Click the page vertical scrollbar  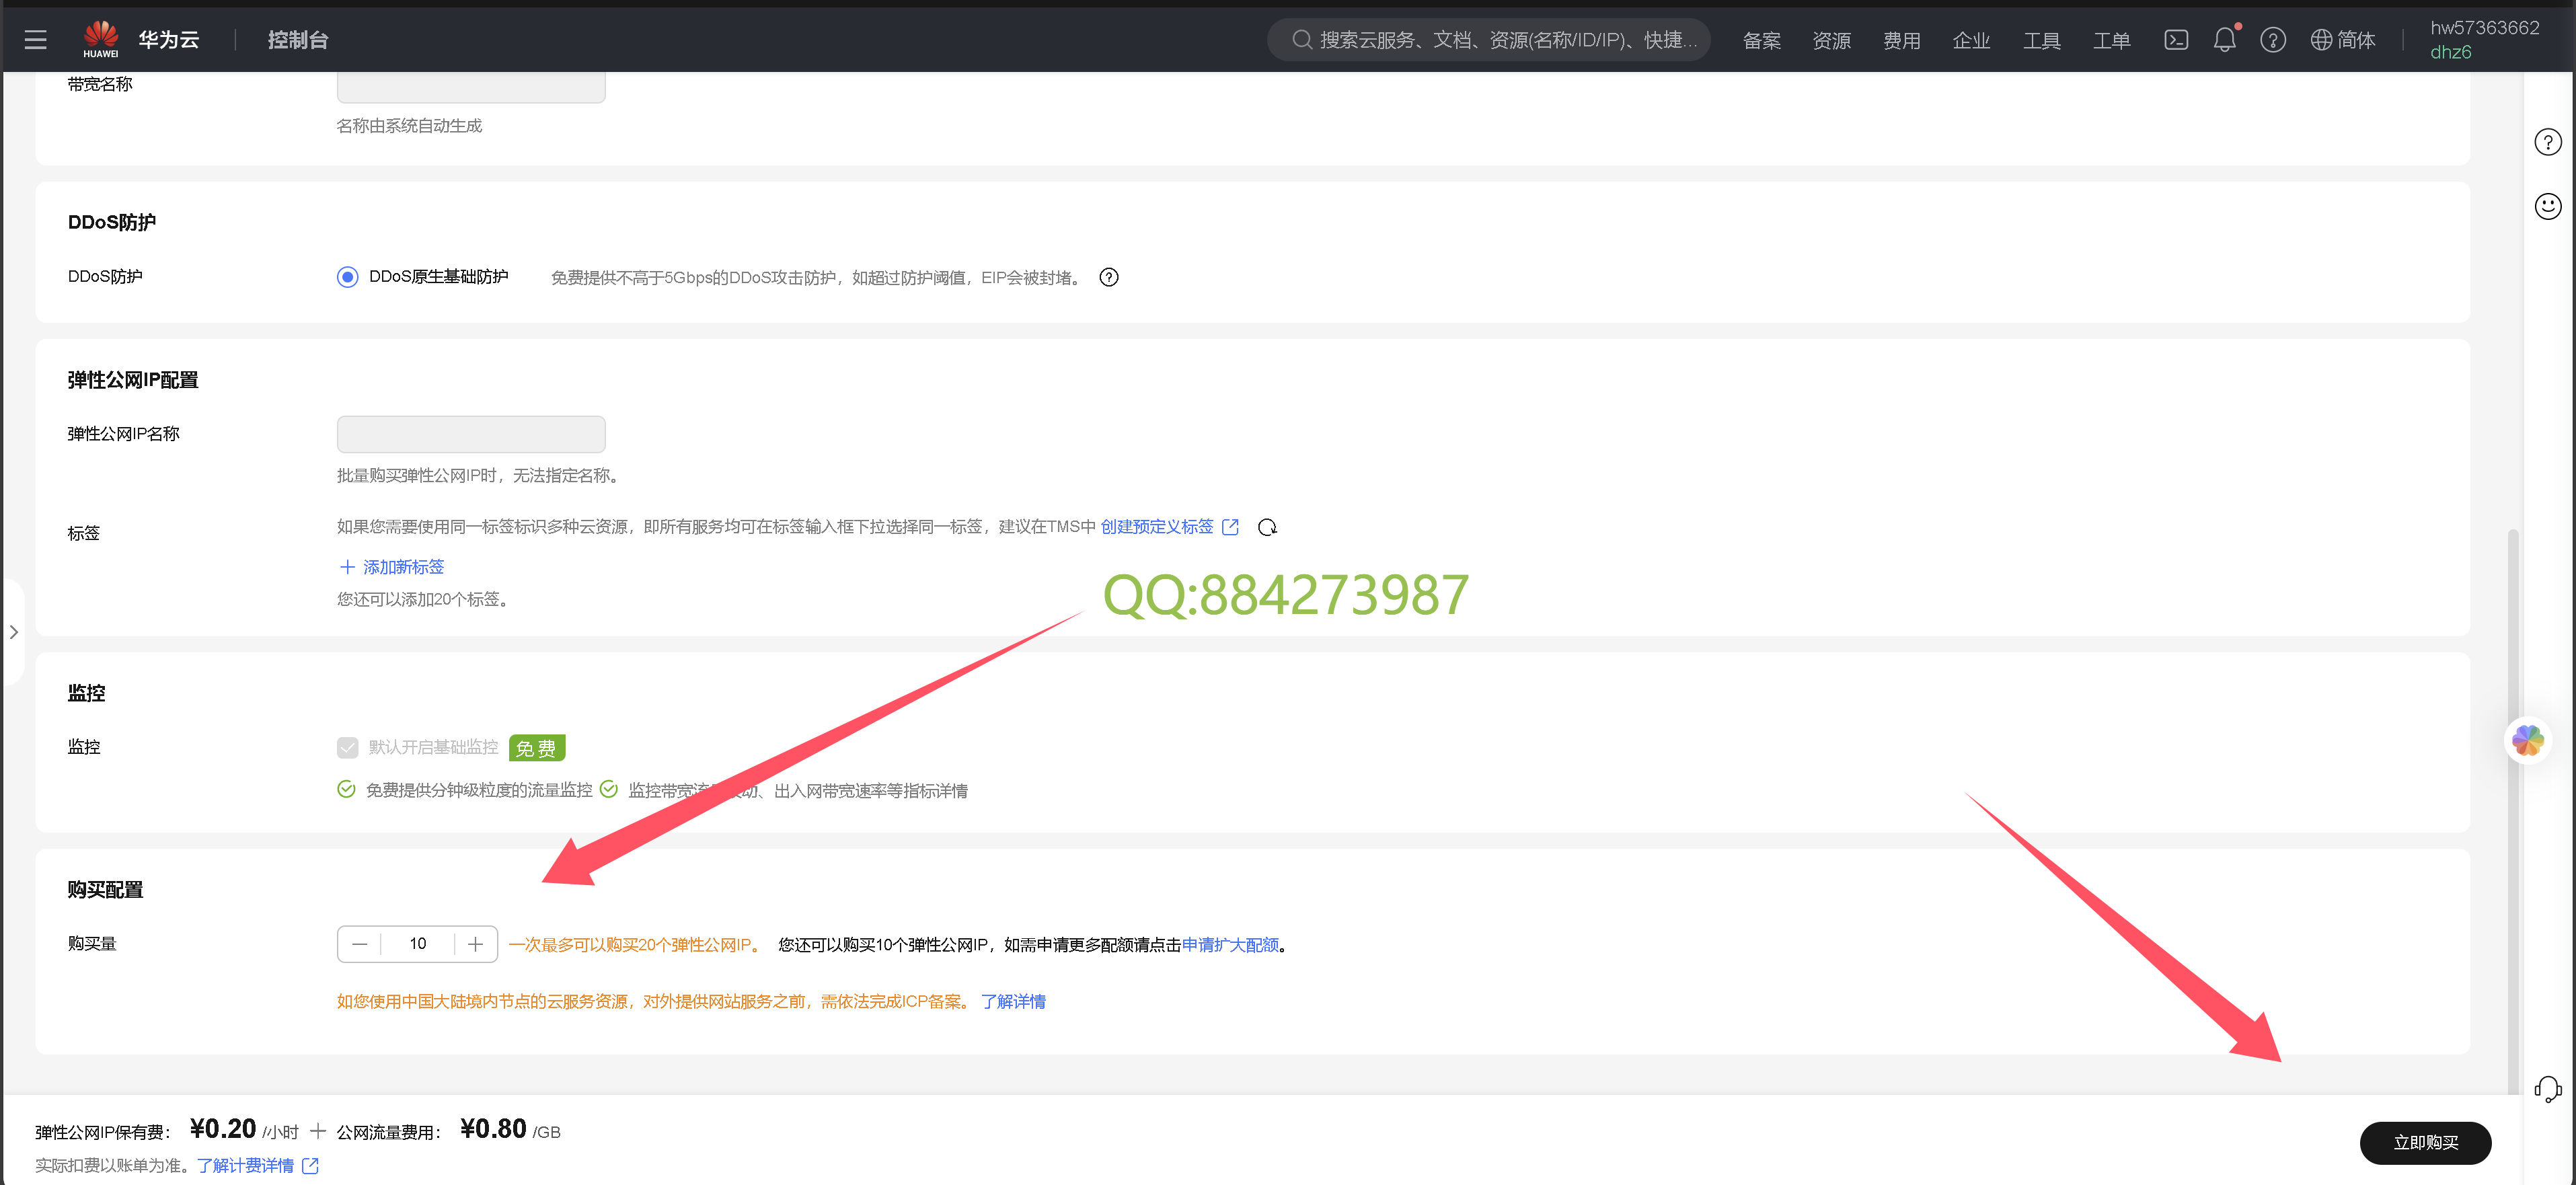click(x=2513, y=810)
